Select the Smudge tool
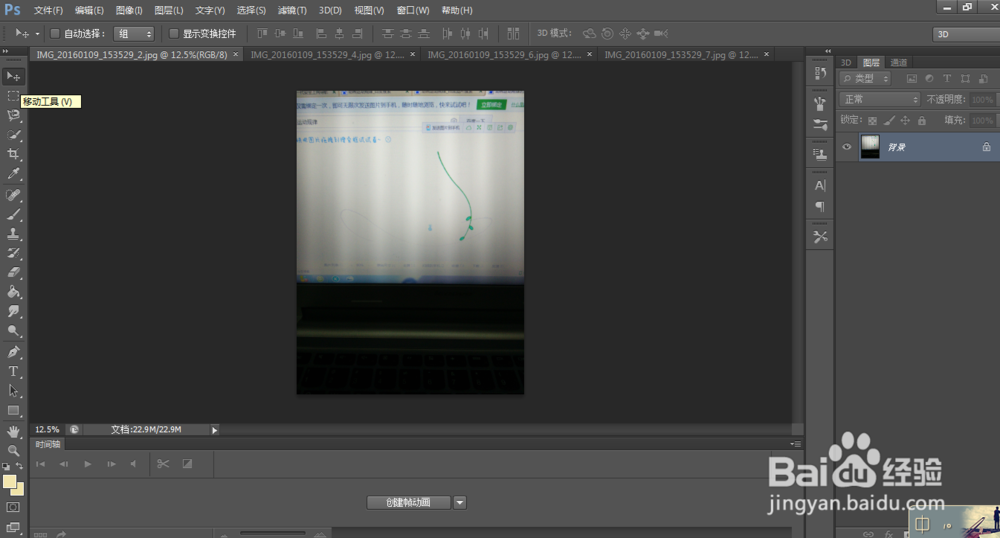Image resolution: width=1000 pixels, height=538 pixels. pos(13,311)
